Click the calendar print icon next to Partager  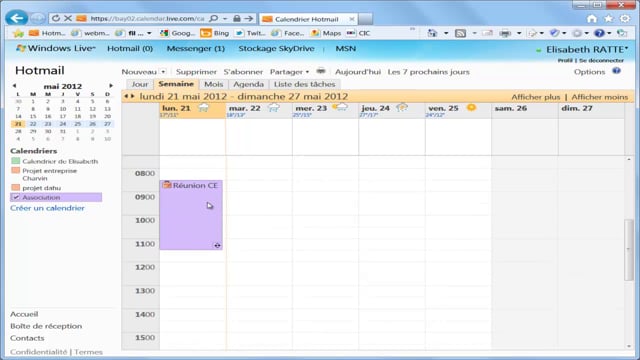[321, 71]
